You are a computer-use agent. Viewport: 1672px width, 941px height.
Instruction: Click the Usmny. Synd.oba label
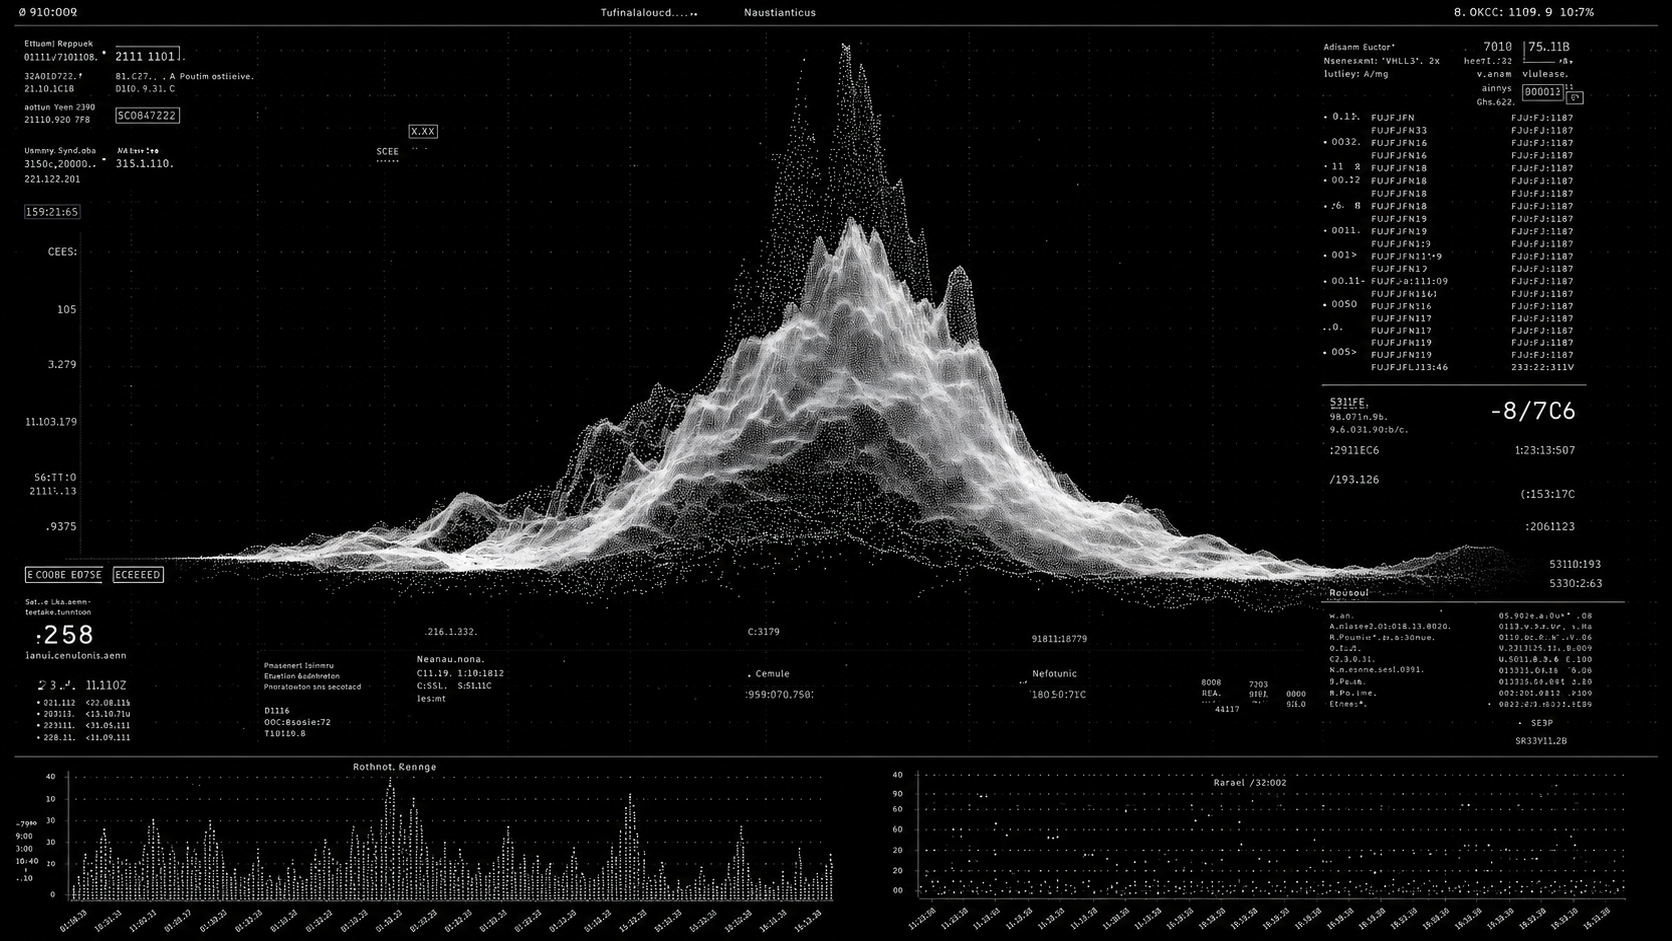click(60, 151)
